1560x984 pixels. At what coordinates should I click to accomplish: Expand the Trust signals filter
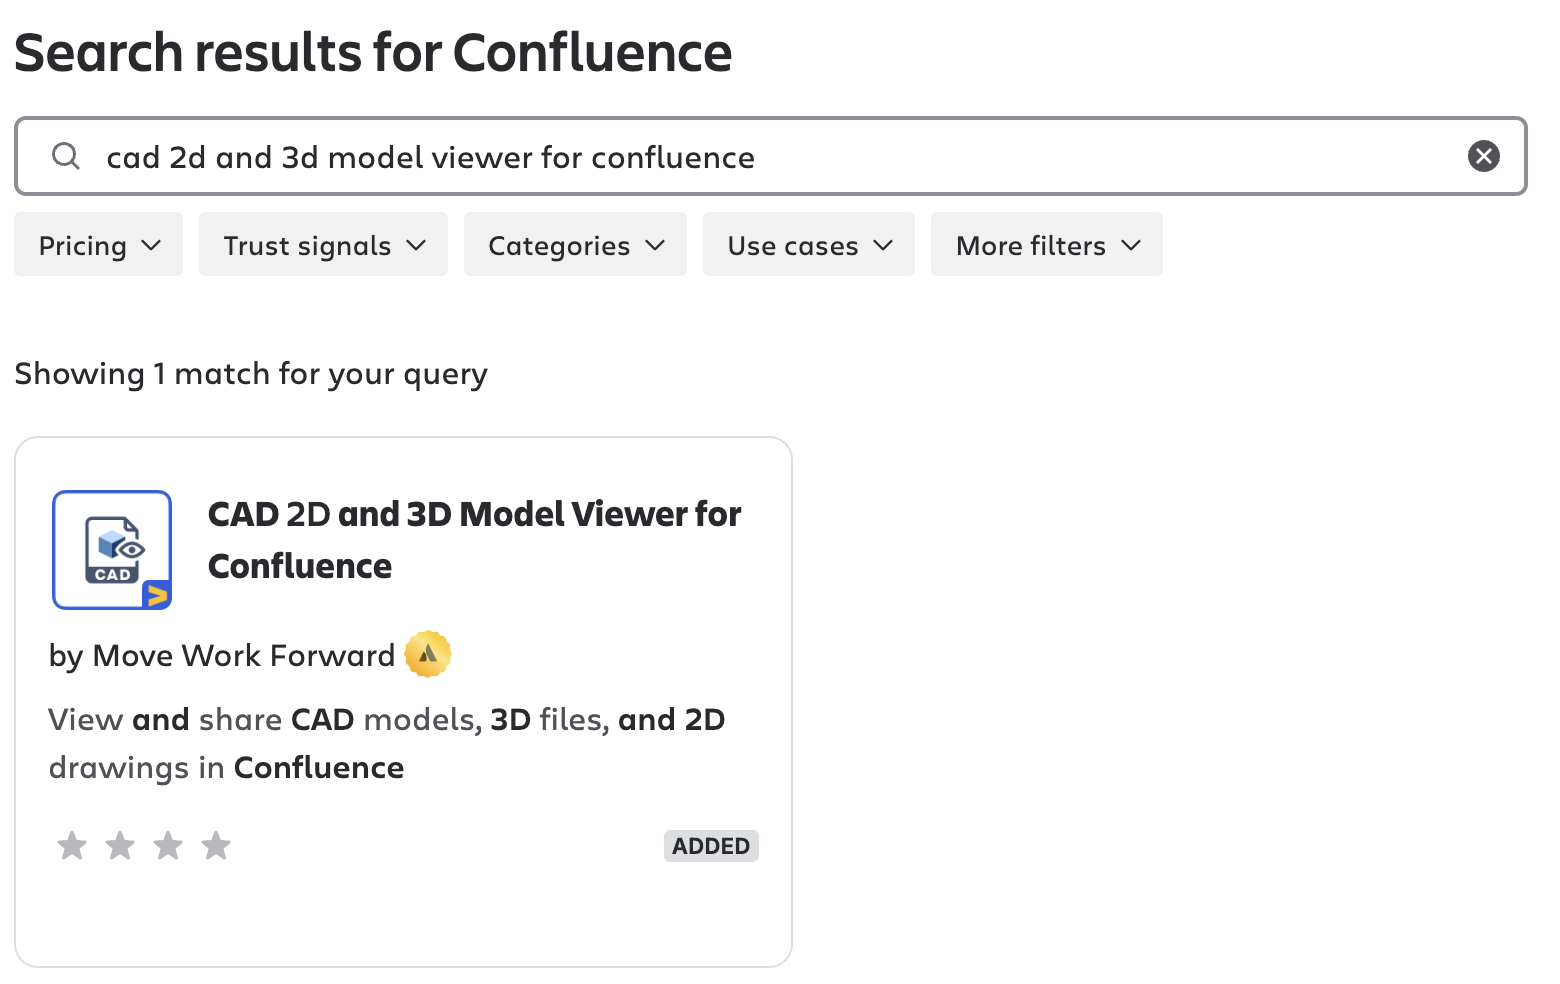(323, 244)
